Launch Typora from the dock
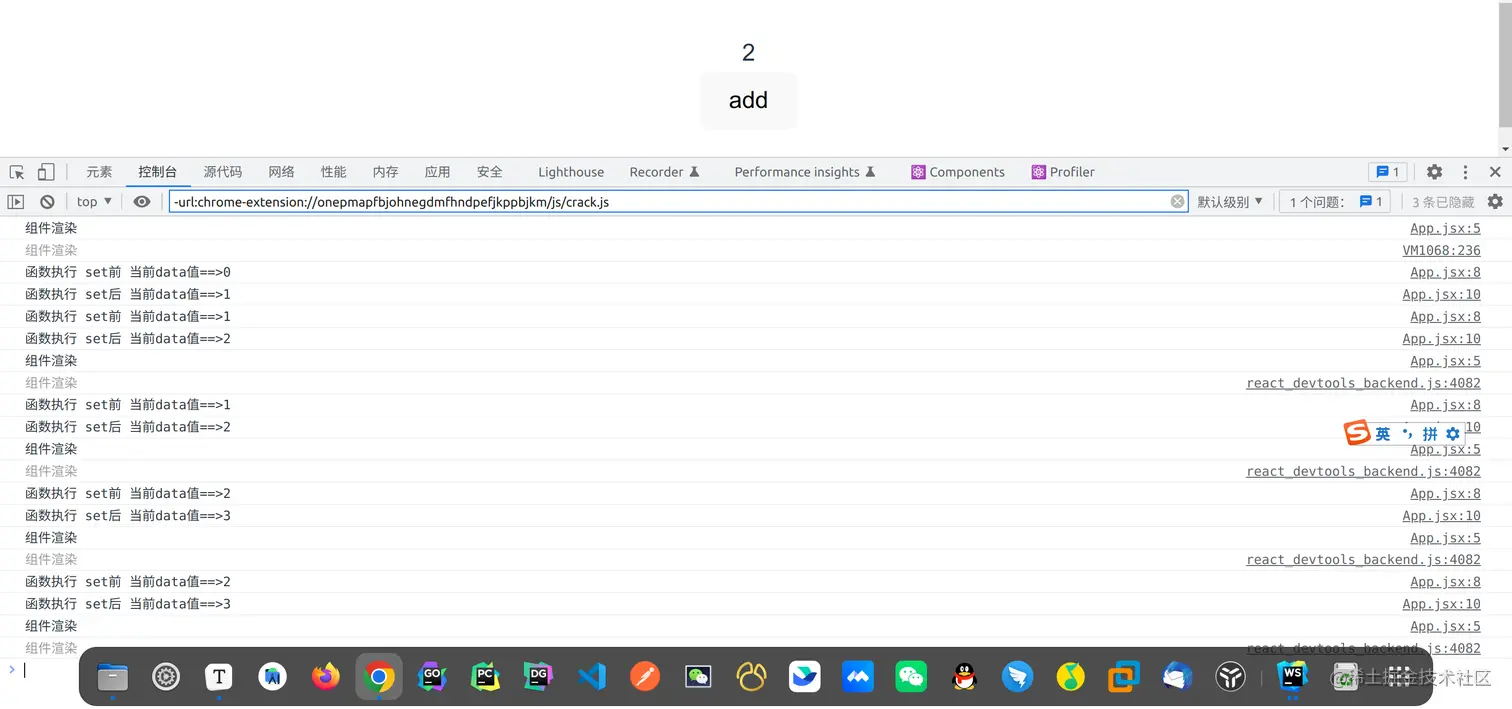The width and height of the screenshot is (1512, 709). (219, 677)
